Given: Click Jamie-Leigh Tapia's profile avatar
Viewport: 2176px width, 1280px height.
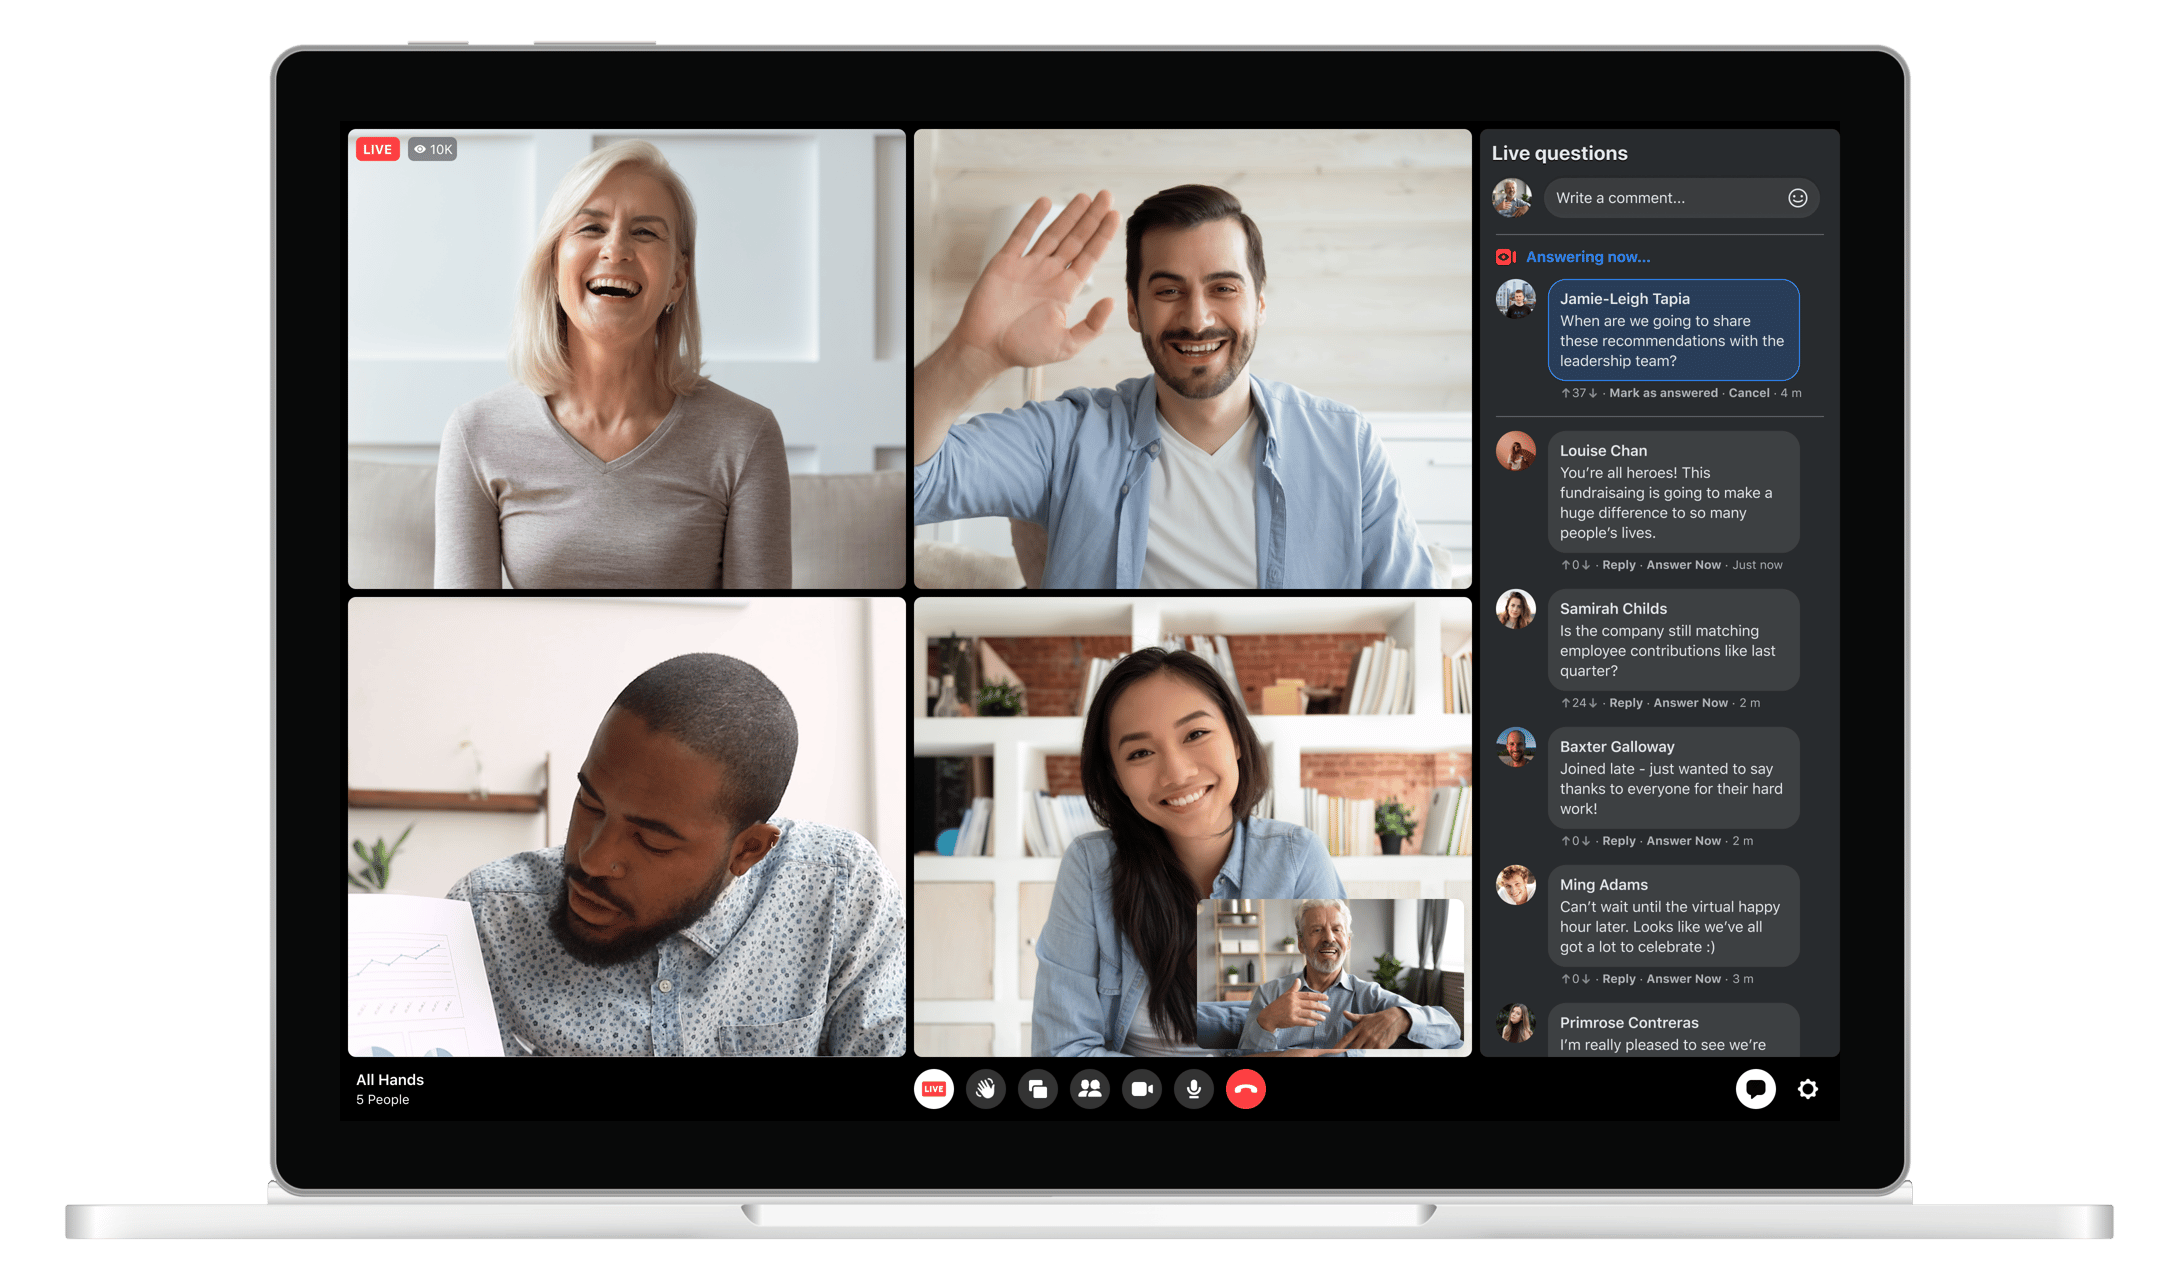Looking at the screenshot, I should (1515, 300).
